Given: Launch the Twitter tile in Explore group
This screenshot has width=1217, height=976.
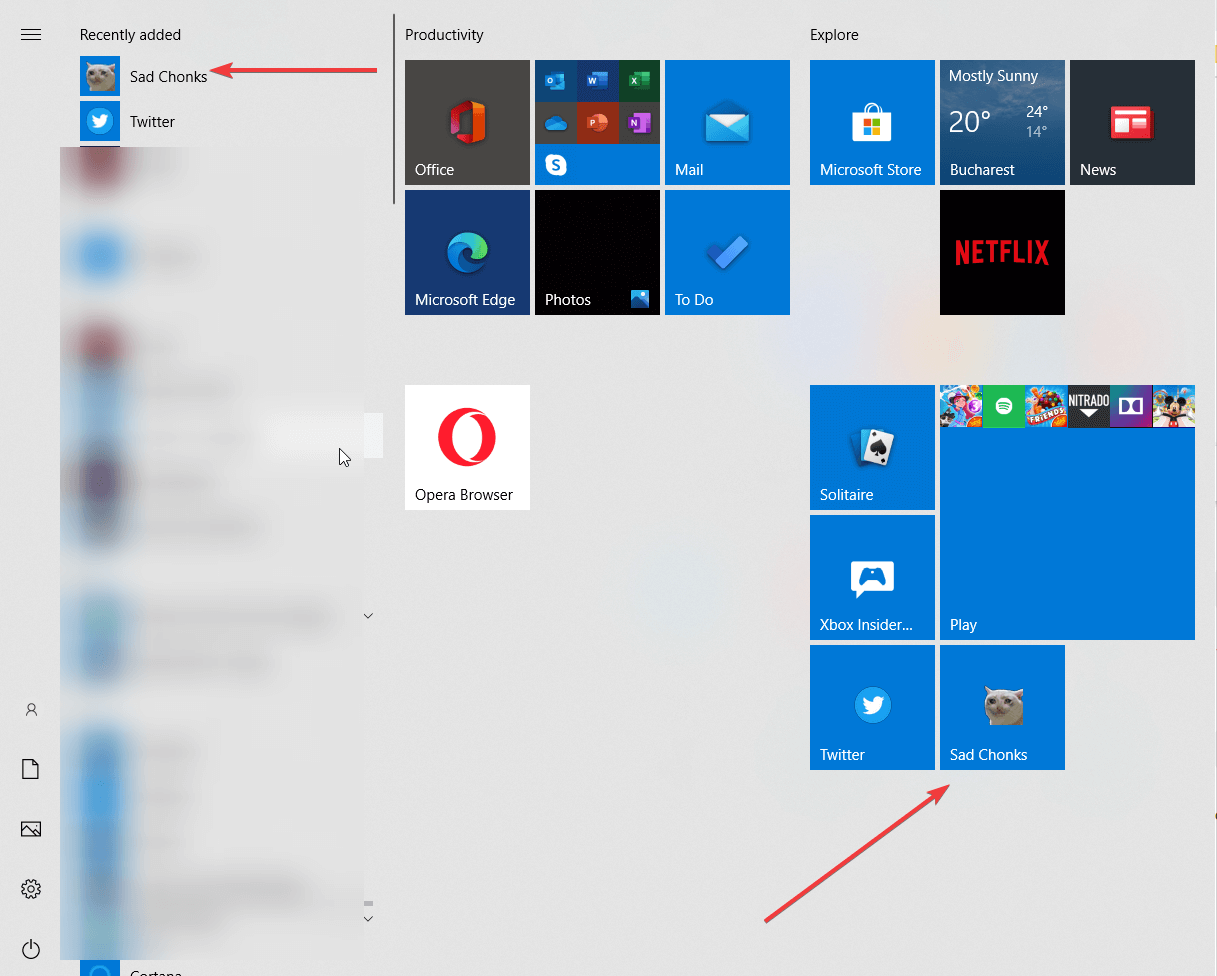Looking at the screenshot, I should coord(872,707).
